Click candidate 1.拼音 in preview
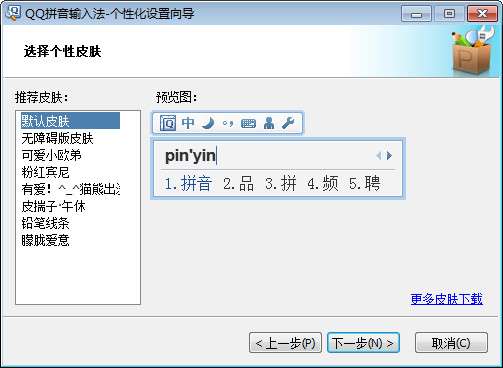Viewport: 503px width, 368px height. pos(188,184)
